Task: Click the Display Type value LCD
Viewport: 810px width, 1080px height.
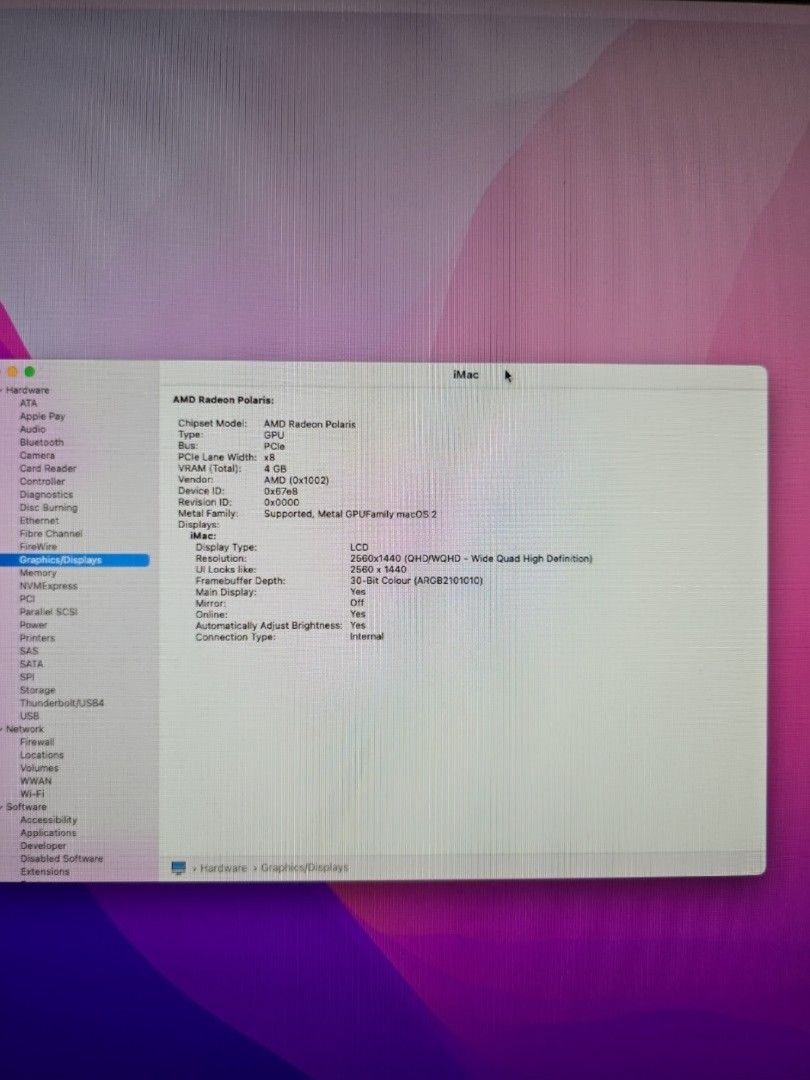Action: point(359,548)
